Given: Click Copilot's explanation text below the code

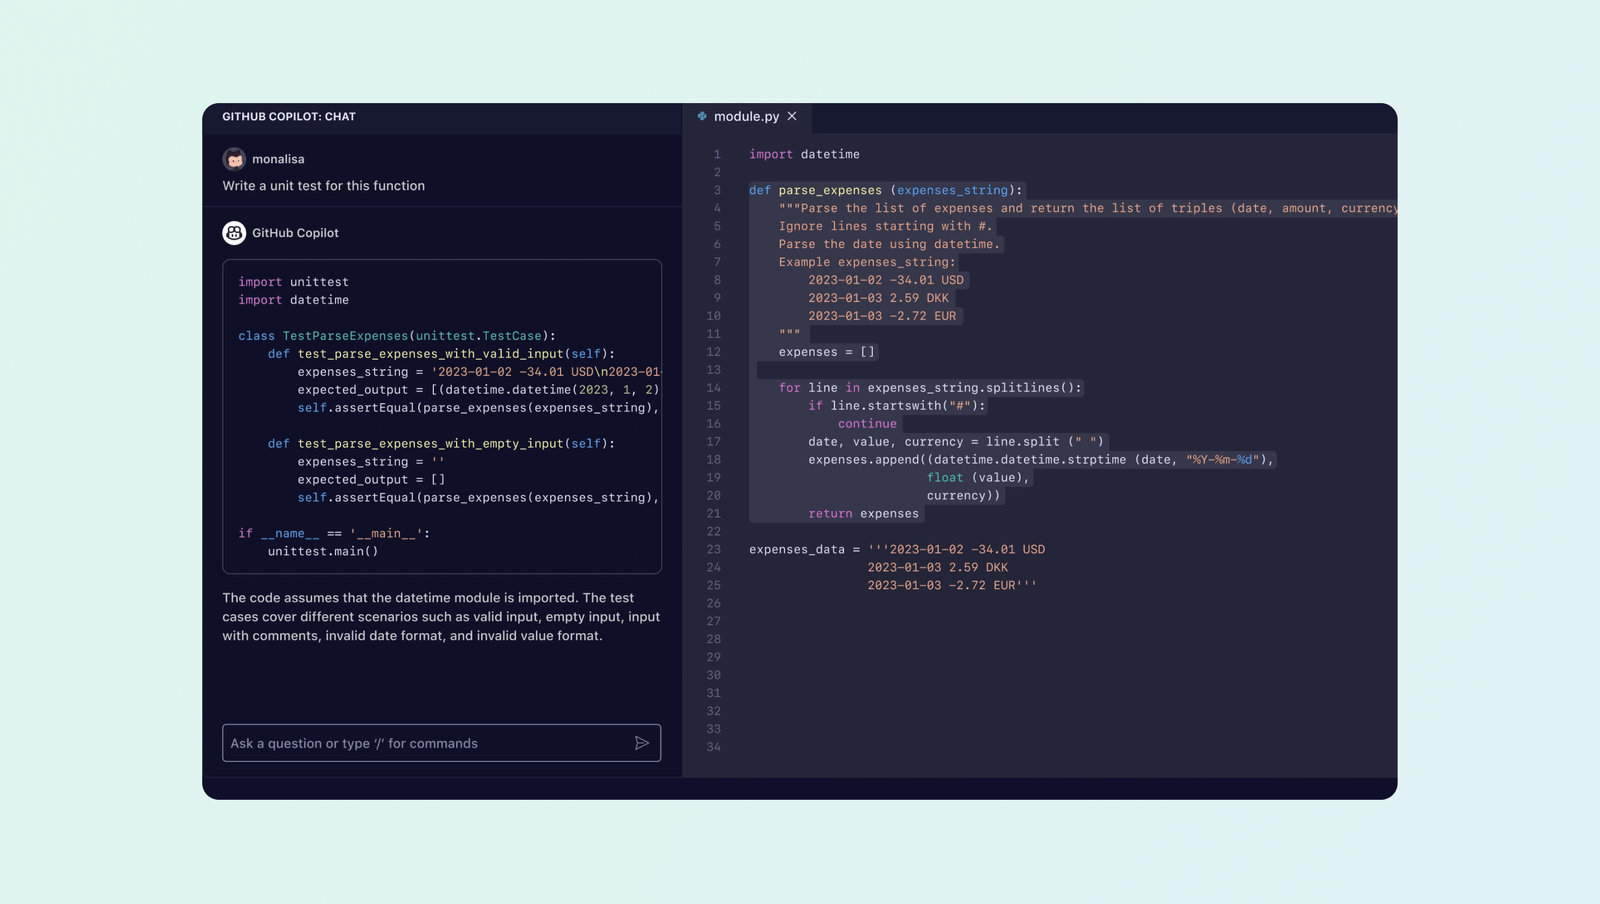Looking at the screenshot, I should pyautogui.click(x=440, y=617).
